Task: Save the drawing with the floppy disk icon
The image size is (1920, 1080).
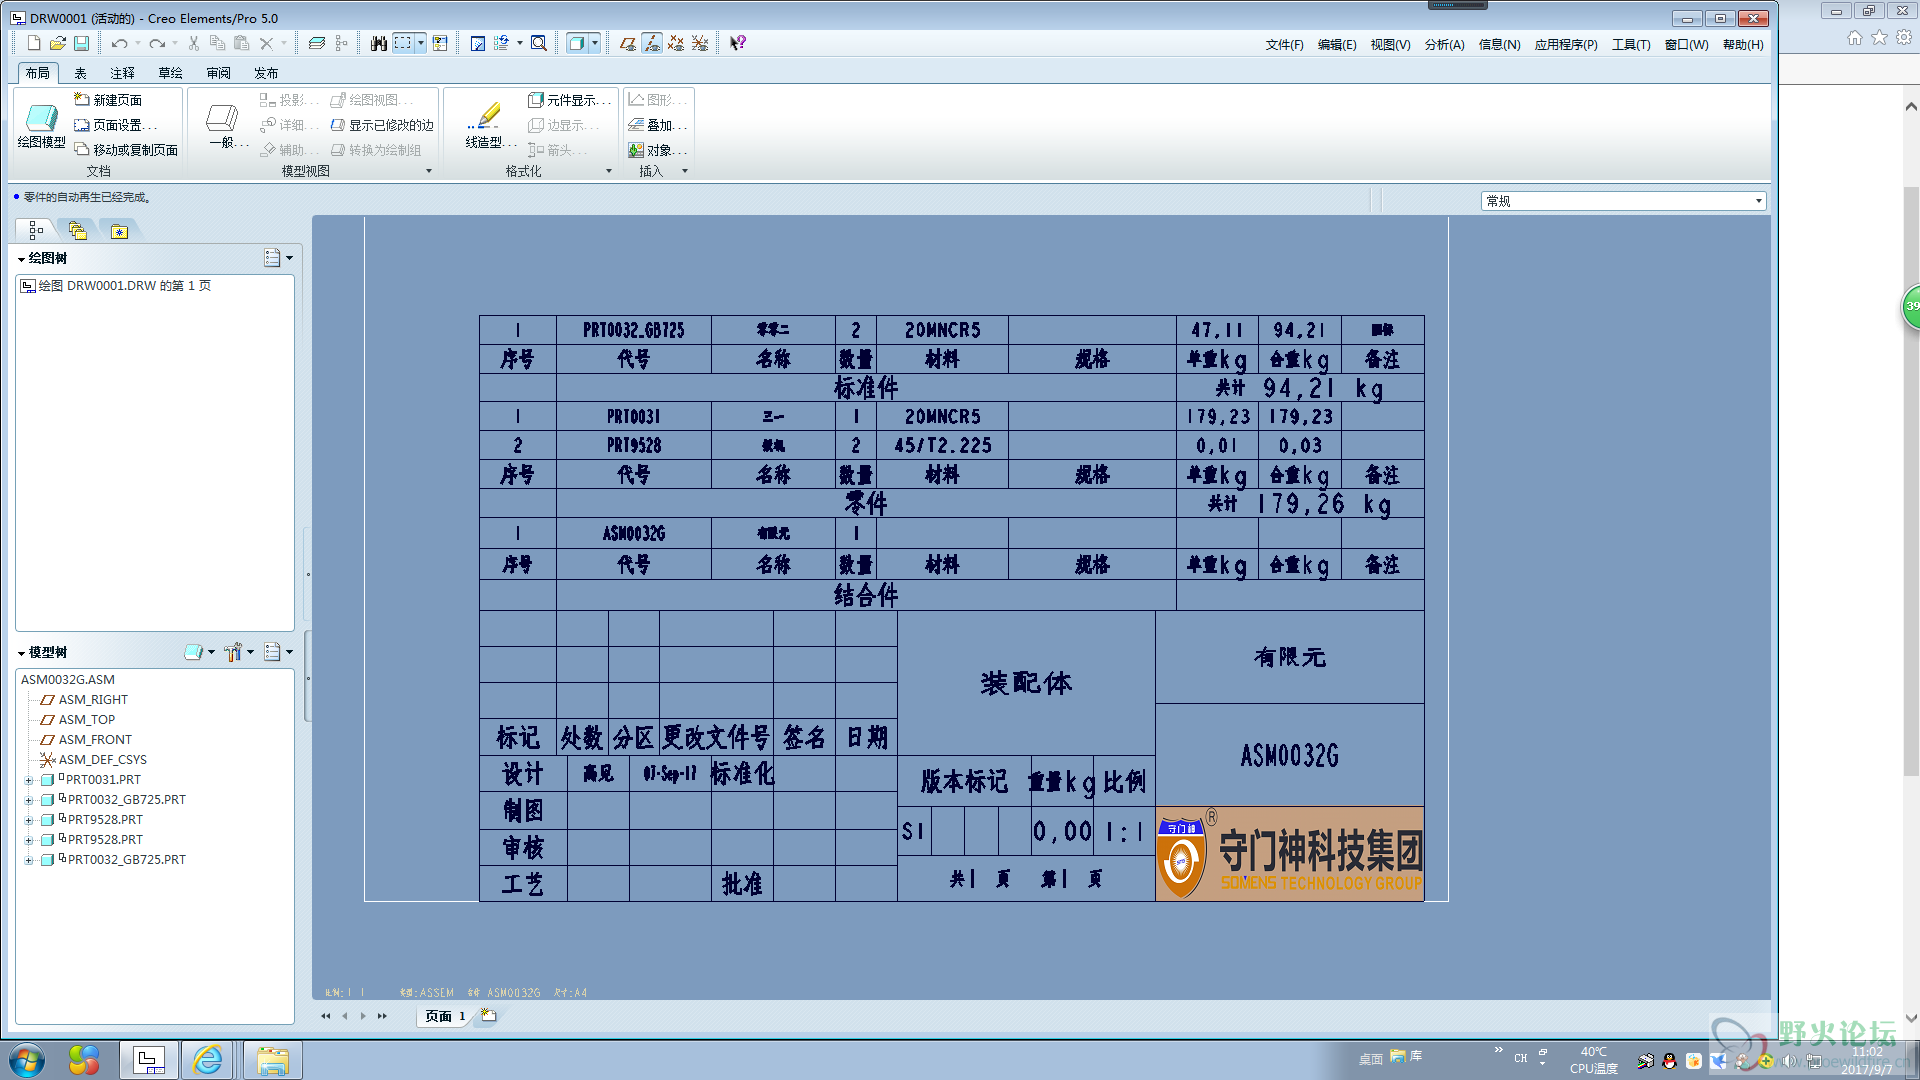Action: (x=82, y=43)
